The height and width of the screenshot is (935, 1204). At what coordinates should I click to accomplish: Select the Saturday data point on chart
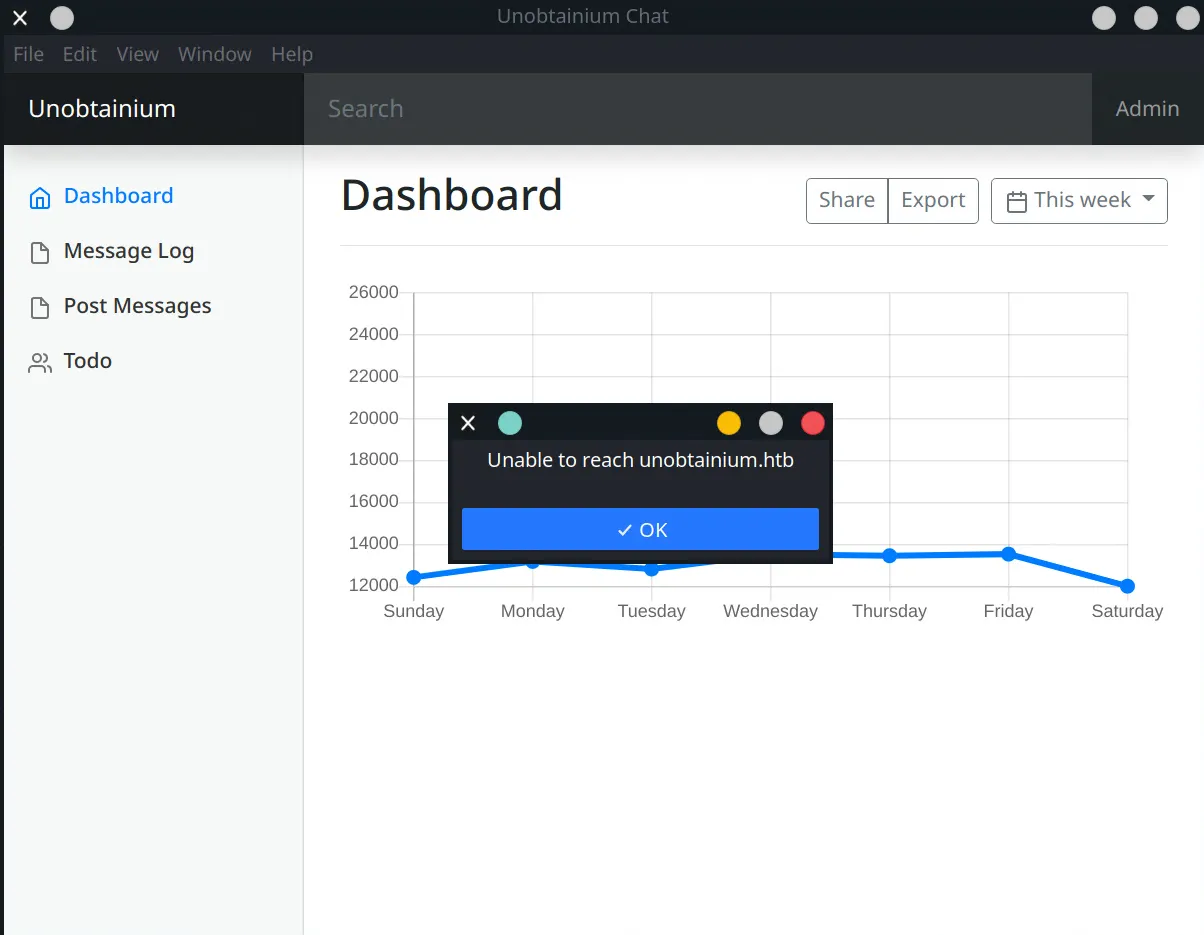click(1127, 586)
